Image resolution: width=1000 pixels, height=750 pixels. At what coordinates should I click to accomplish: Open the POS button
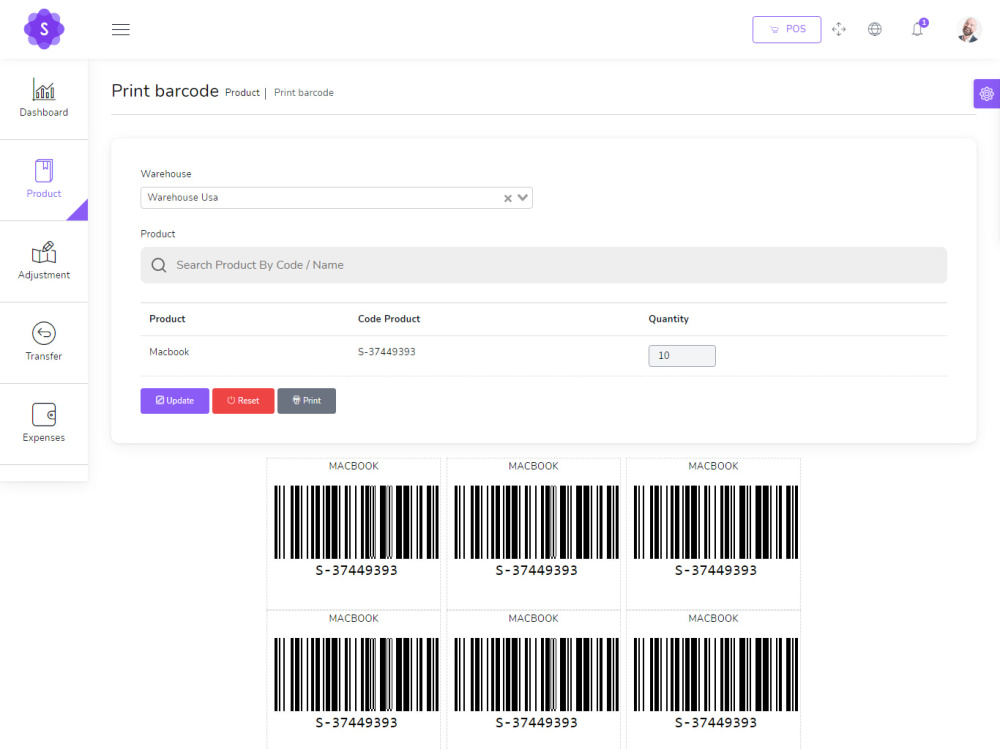point(786,29)
